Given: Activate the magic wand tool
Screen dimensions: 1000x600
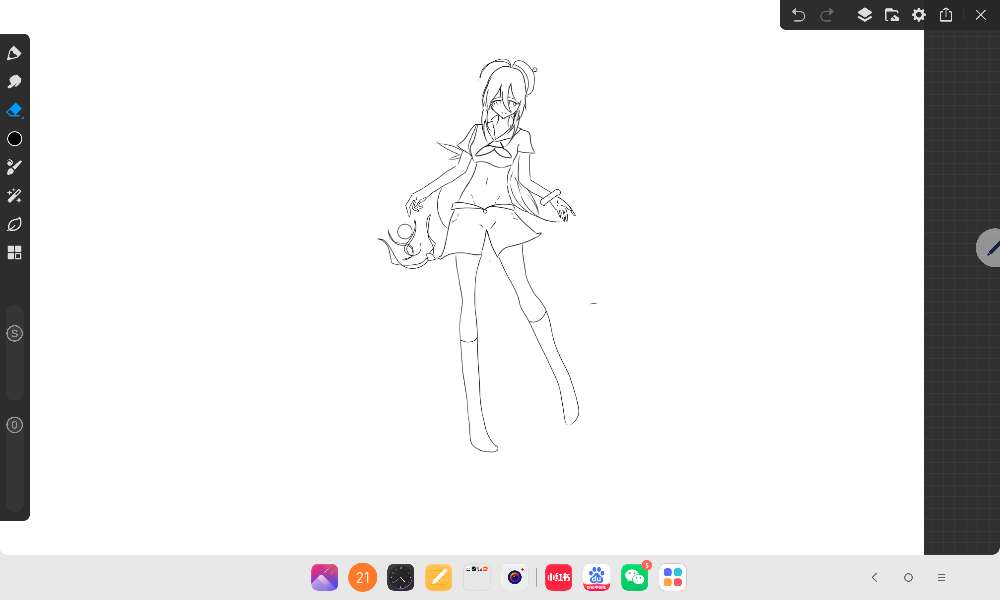Looking at the screenshot, I should [14, 196].
